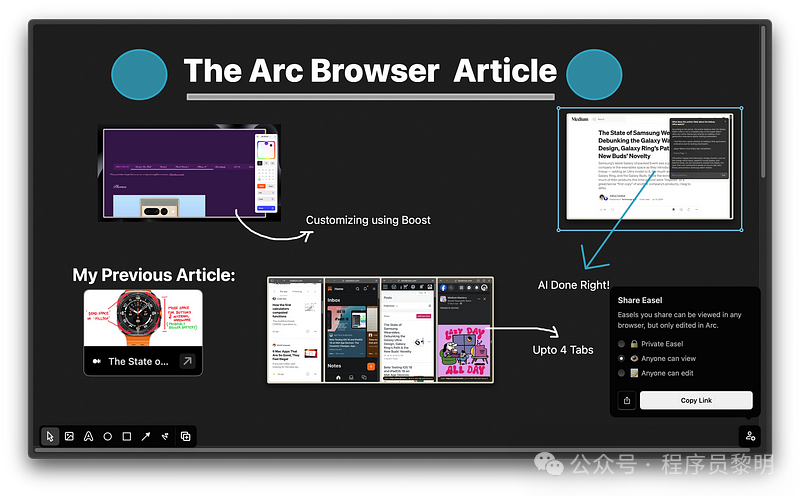
Task: Click the capture/add web clip tool
Action: click(186, 436)
